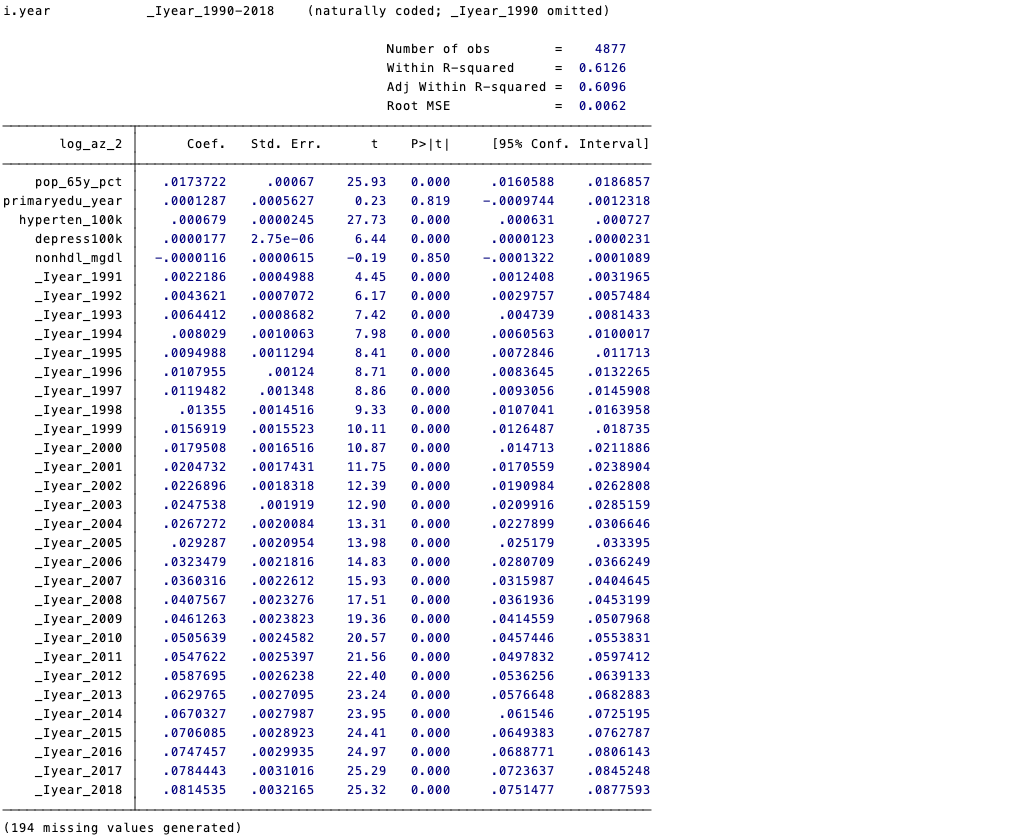The width and height of the screenshot is (1015, 836).
Task: Click the log_az_2 dependent variable header
Action: pos(90,144)
